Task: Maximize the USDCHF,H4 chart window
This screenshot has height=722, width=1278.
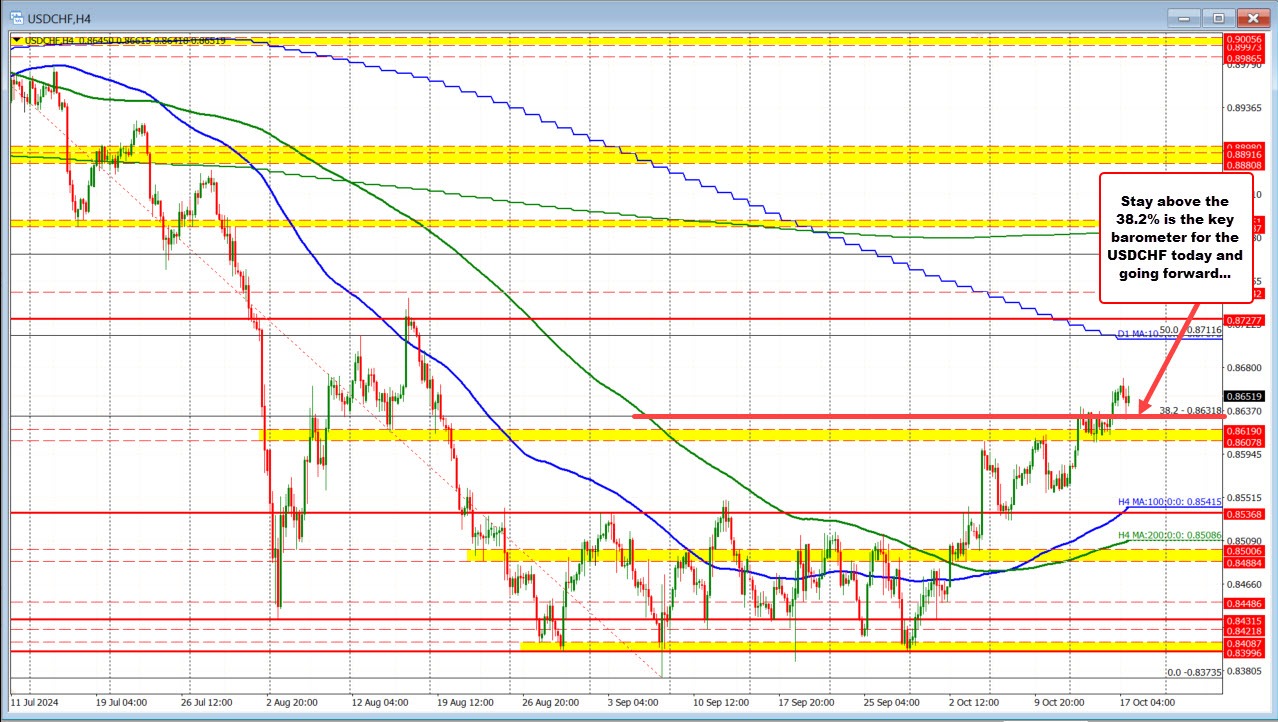Action: click(1219, 17)
